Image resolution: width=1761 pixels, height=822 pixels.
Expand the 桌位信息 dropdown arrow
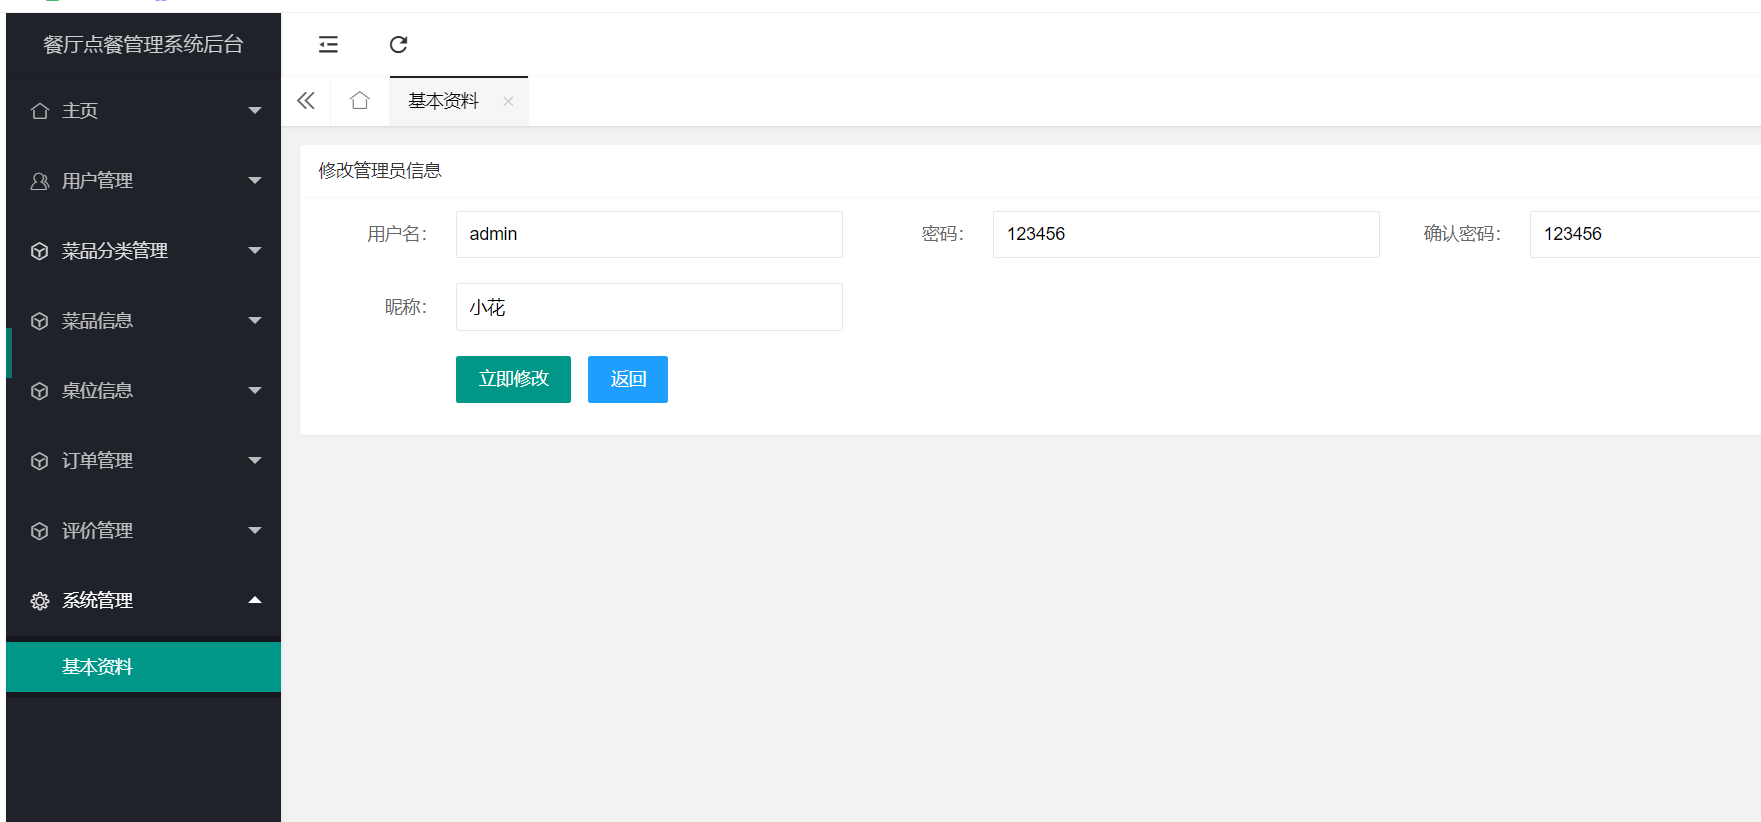(x=255, y=391)
